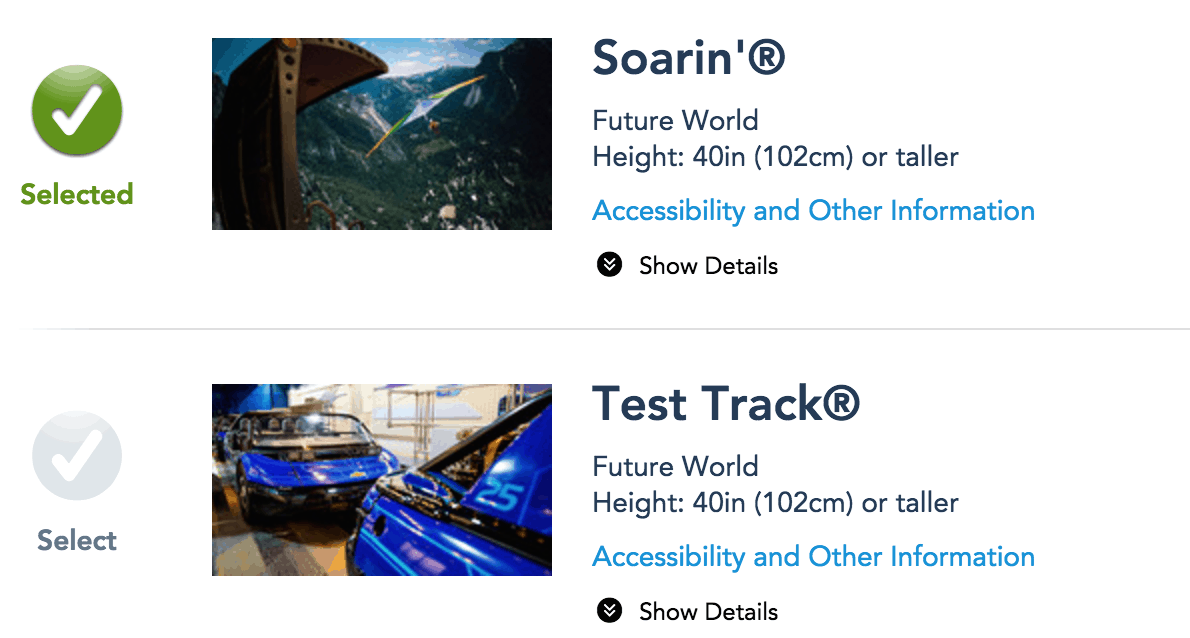Click the green Selected label
Image resolution: width=1190 pixels, height=638 pixels.
77,194
